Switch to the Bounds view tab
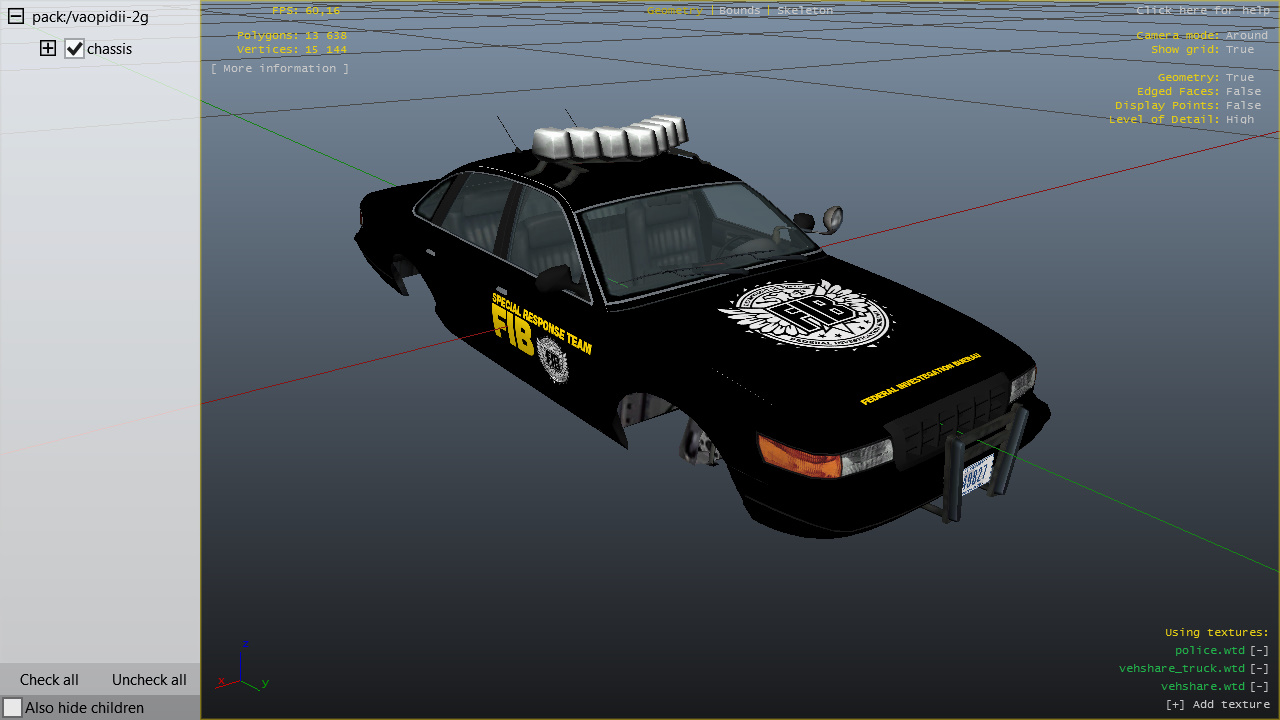Image resolution: width=1280 pixels, height=720 pixels. [739, 10]
